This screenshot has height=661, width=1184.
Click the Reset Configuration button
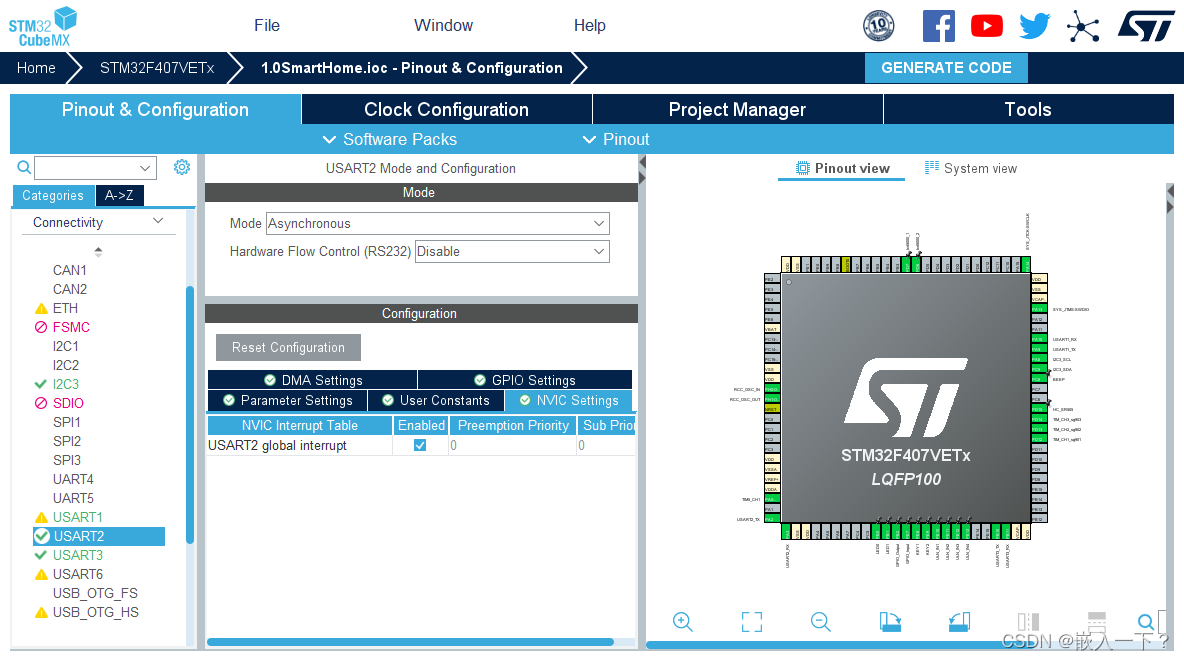288,347
